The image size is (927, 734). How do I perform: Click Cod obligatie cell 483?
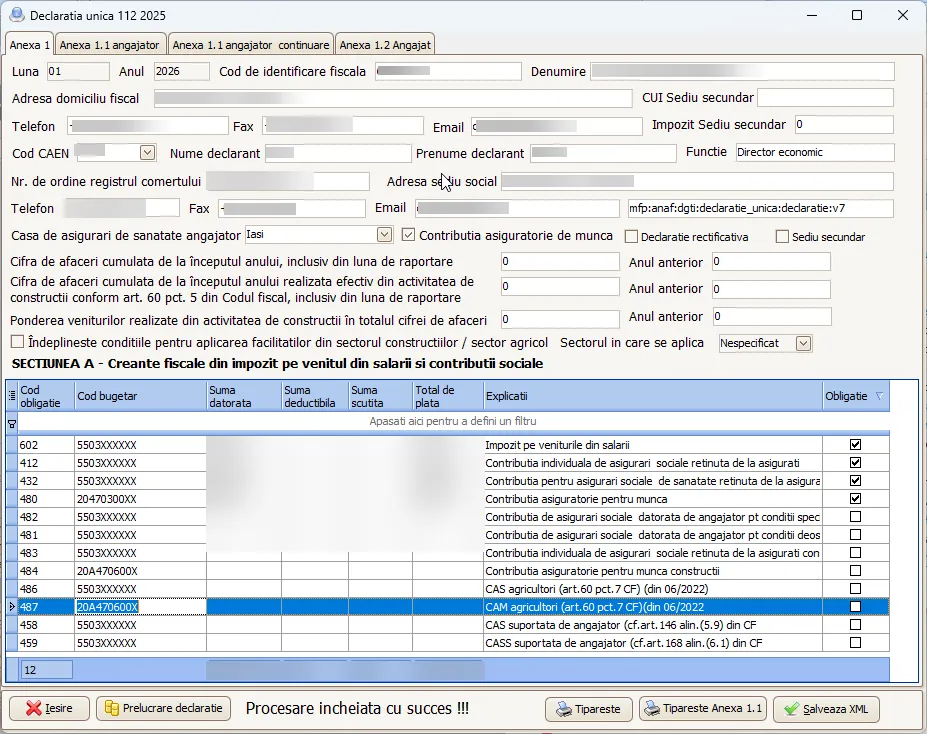pyautogui.click(x=46, y=553)
